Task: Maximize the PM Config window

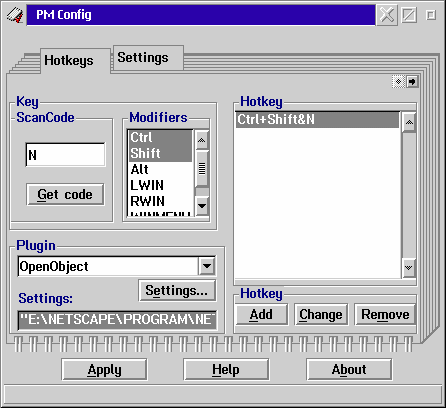Action: (409, 15)
